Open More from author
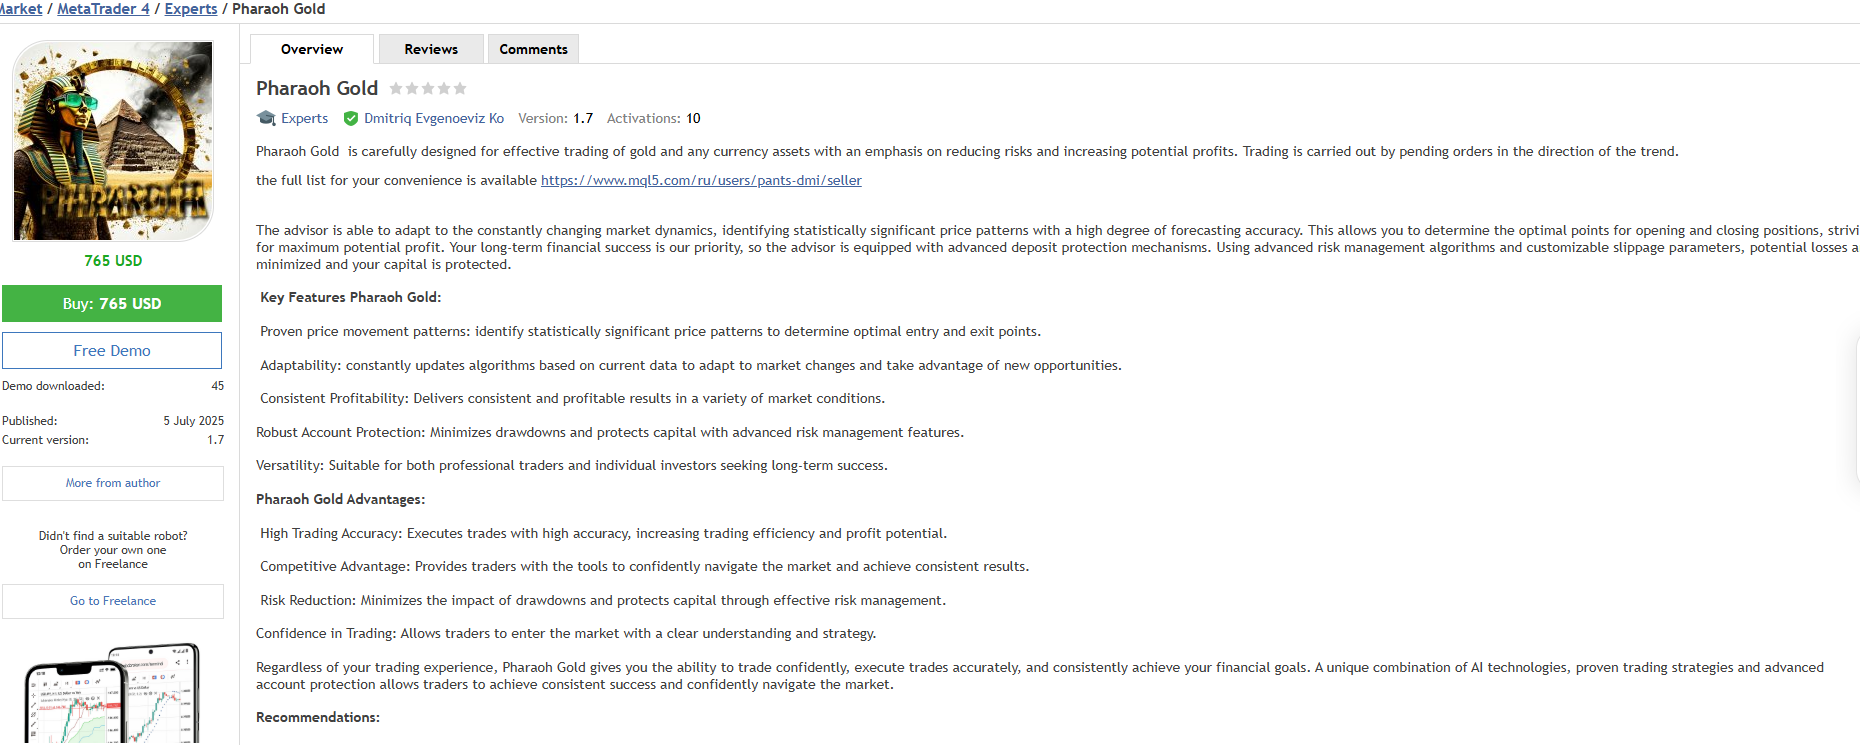 point(113,483)
